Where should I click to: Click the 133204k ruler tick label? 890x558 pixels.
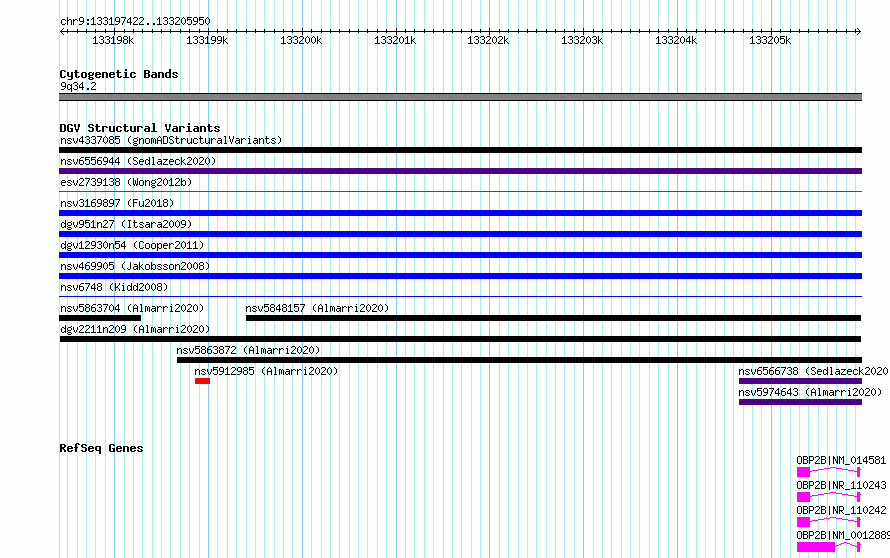click(676, 40)
